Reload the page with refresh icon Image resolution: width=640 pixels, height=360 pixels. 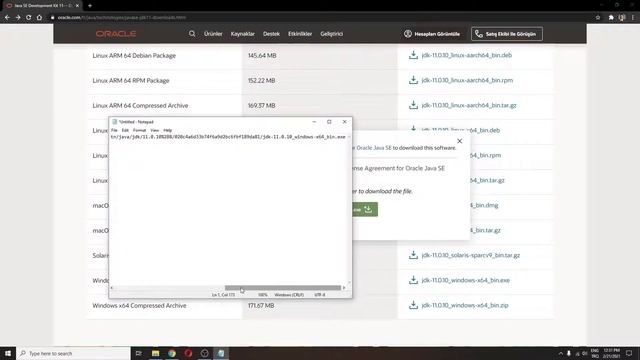[x=29, y=18]
